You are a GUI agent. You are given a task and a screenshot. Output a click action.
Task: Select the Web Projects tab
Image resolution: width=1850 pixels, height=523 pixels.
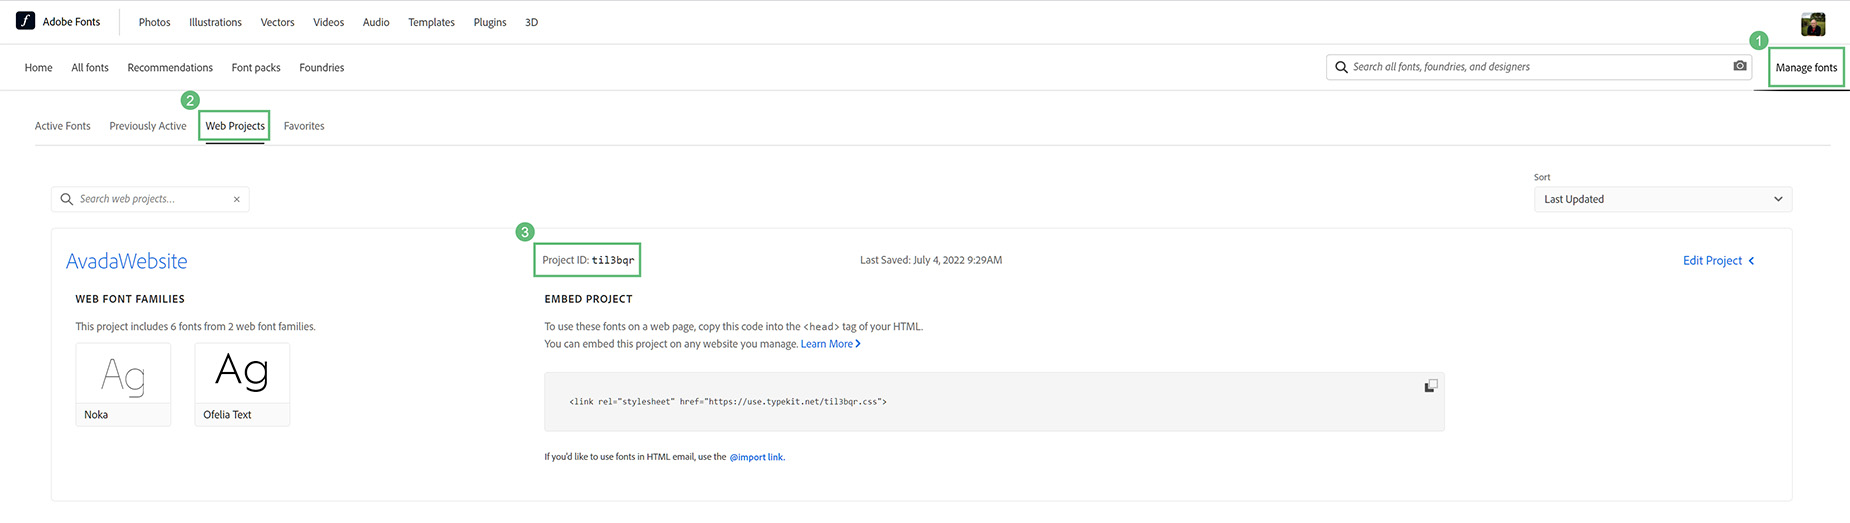pos(235,126)
